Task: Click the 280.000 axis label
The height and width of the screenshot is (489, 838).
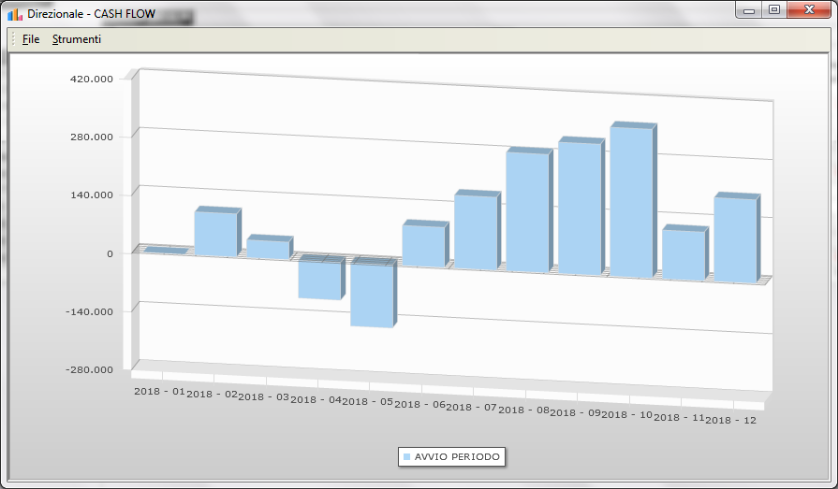Action: [x=91, y=137]
